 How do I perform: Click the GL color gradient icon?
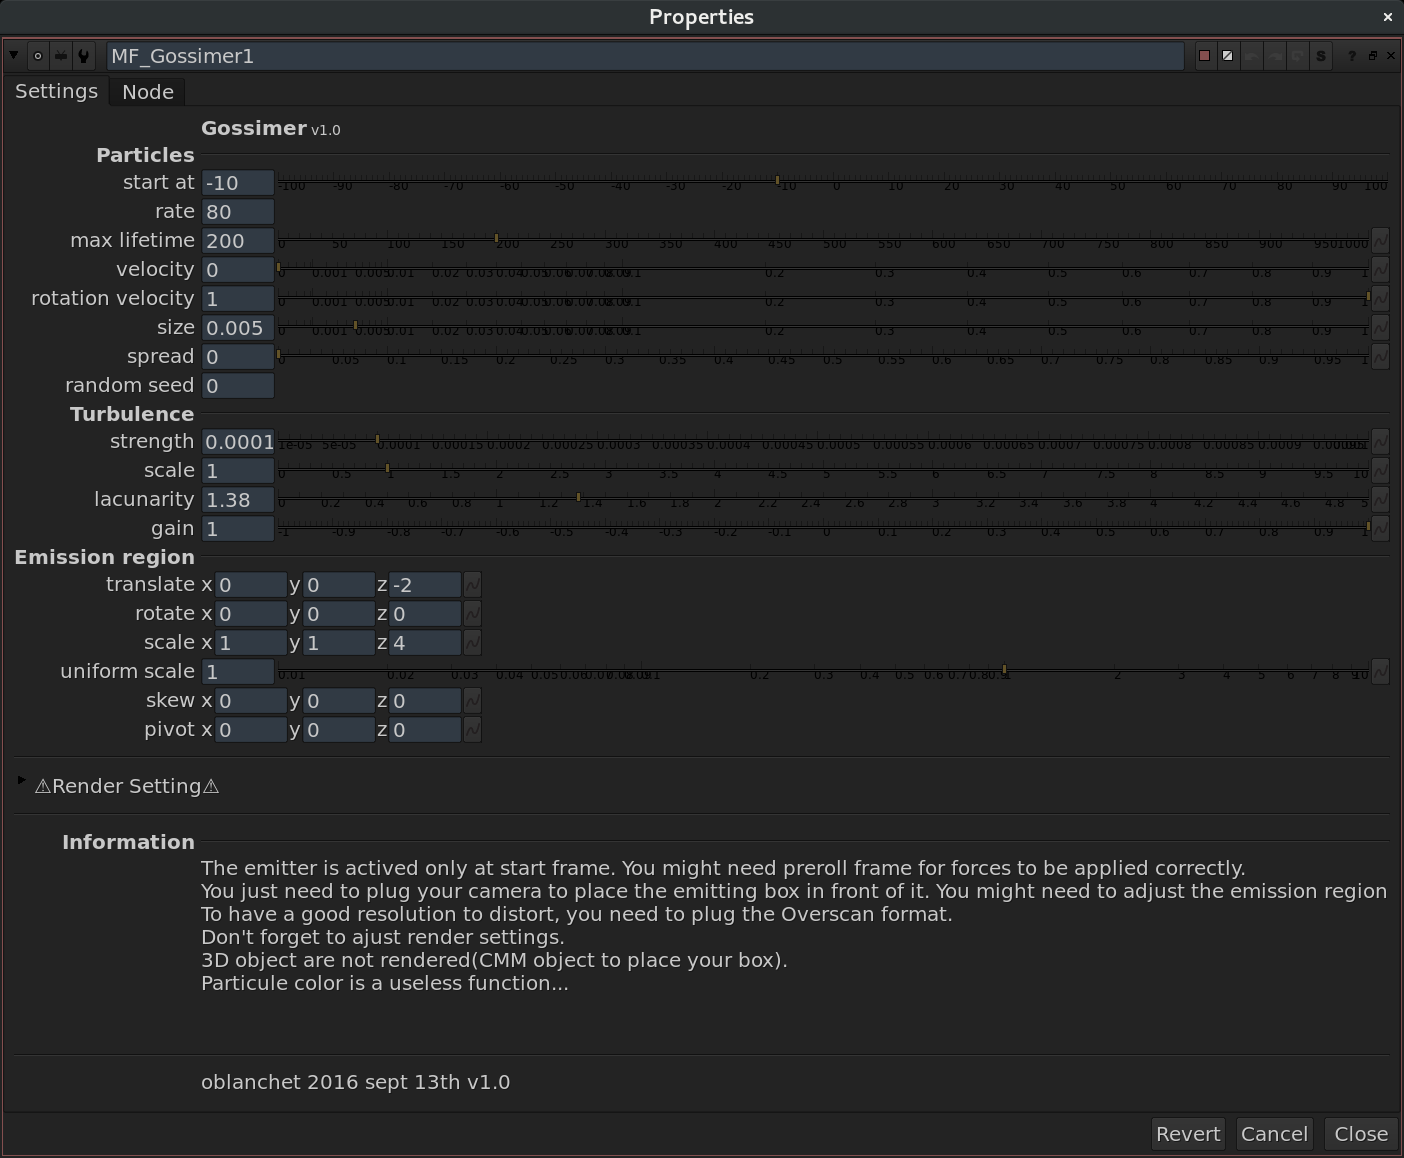[x=1227, y=56]
